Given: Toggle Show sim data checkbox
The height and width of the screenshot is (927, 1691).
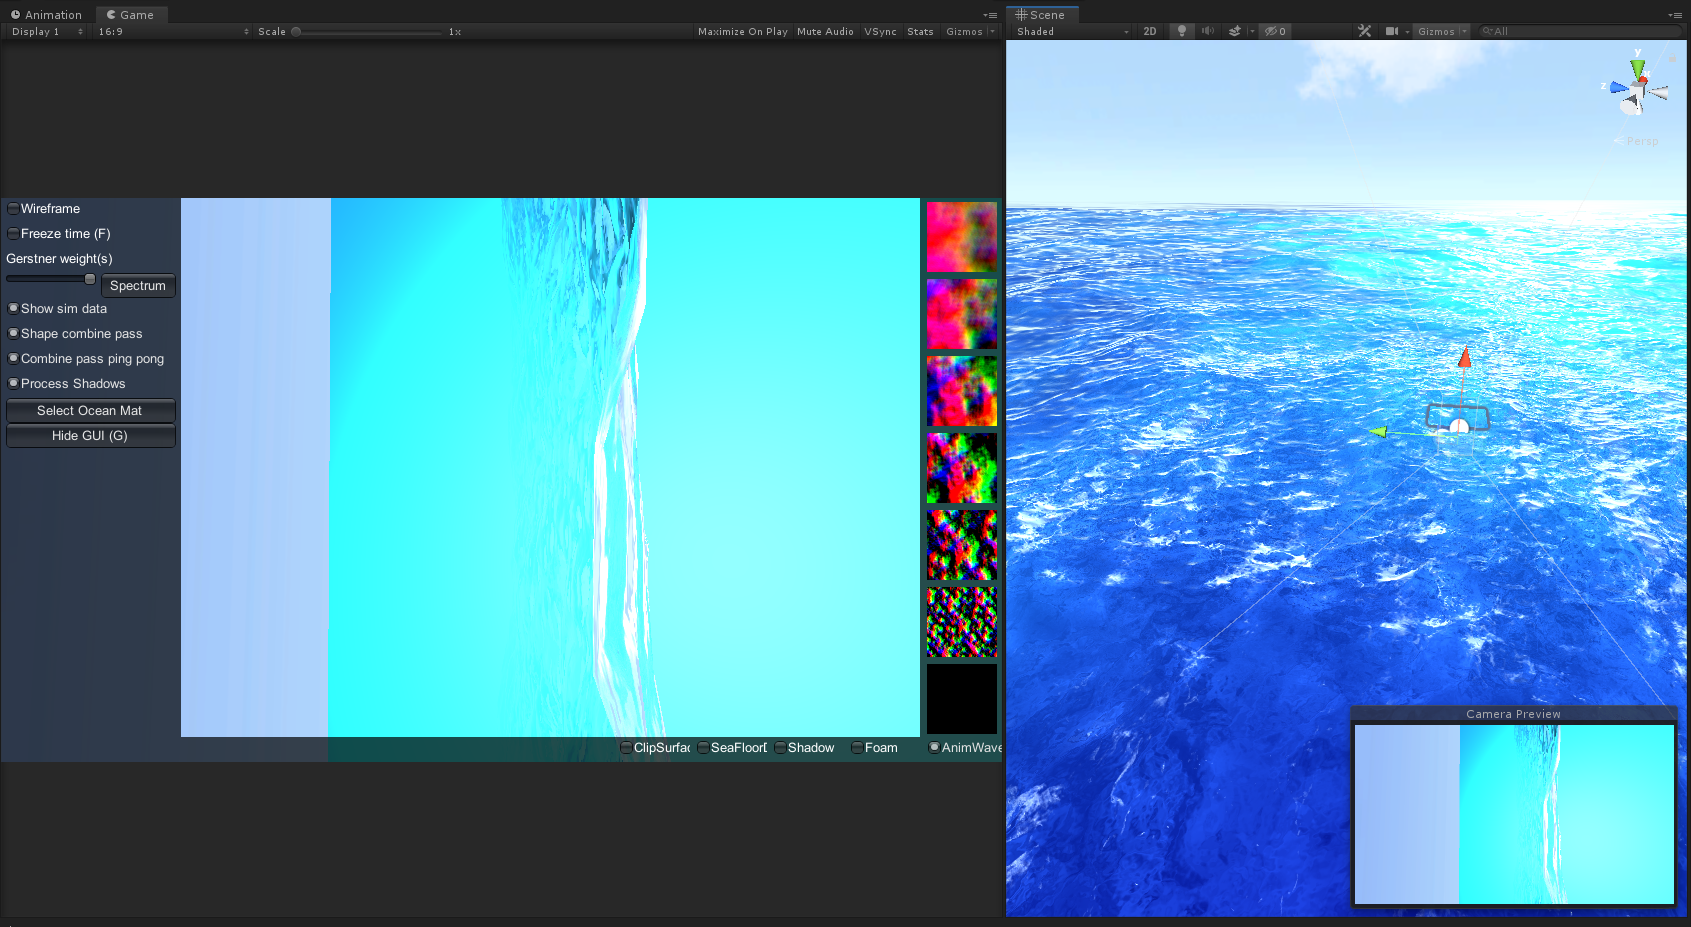Looking at the screenshot, I should pos(13,308).
